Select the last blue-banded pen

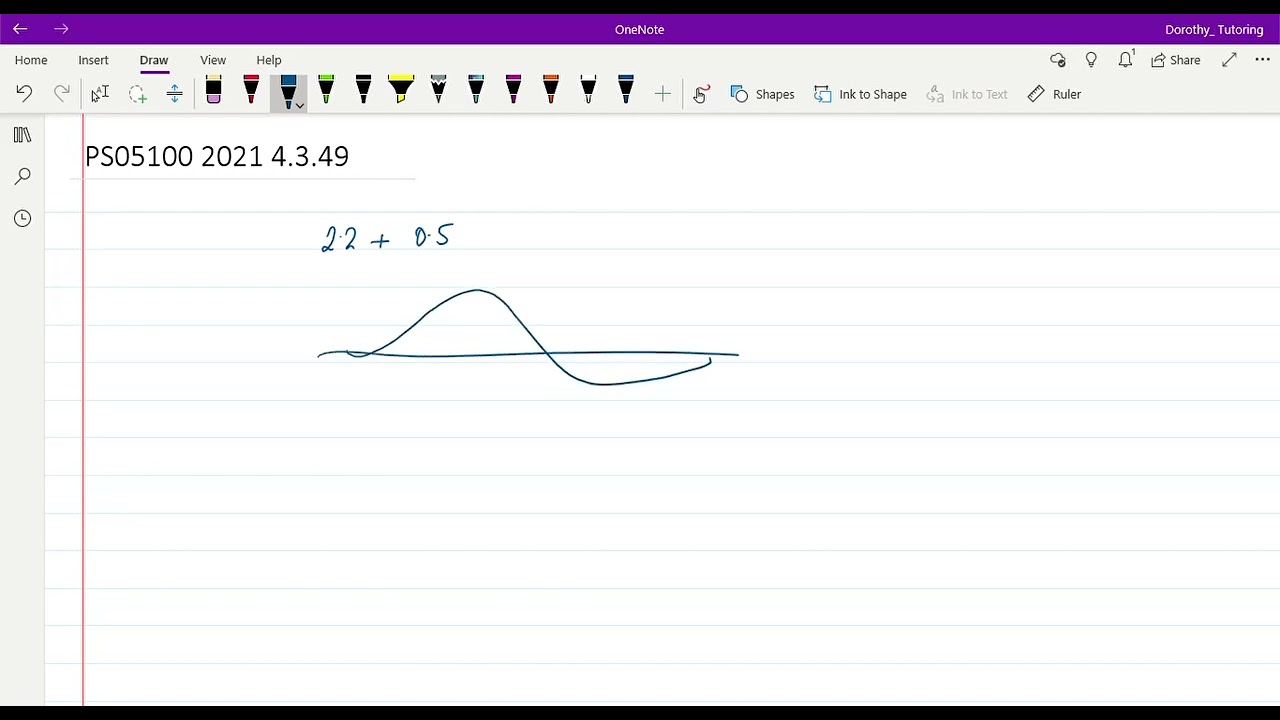(x=626, y=91)
